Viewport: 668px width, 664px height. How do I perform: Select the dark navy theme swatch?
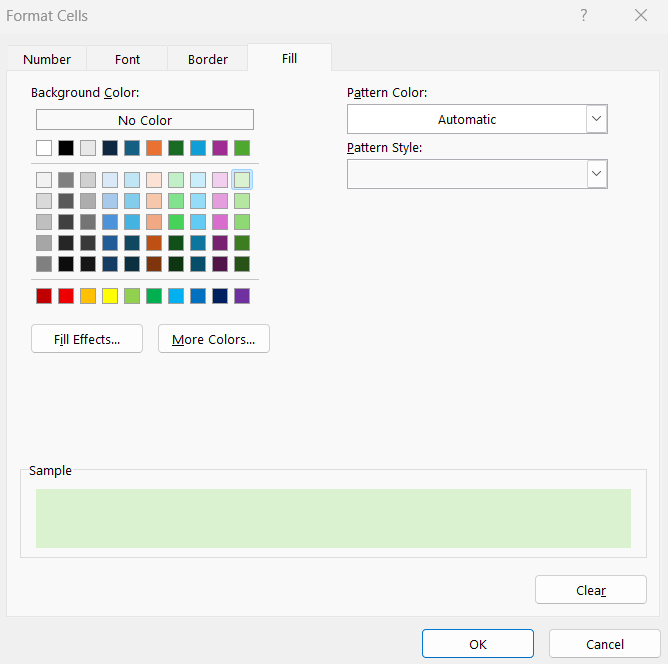(x=110, y=148)
